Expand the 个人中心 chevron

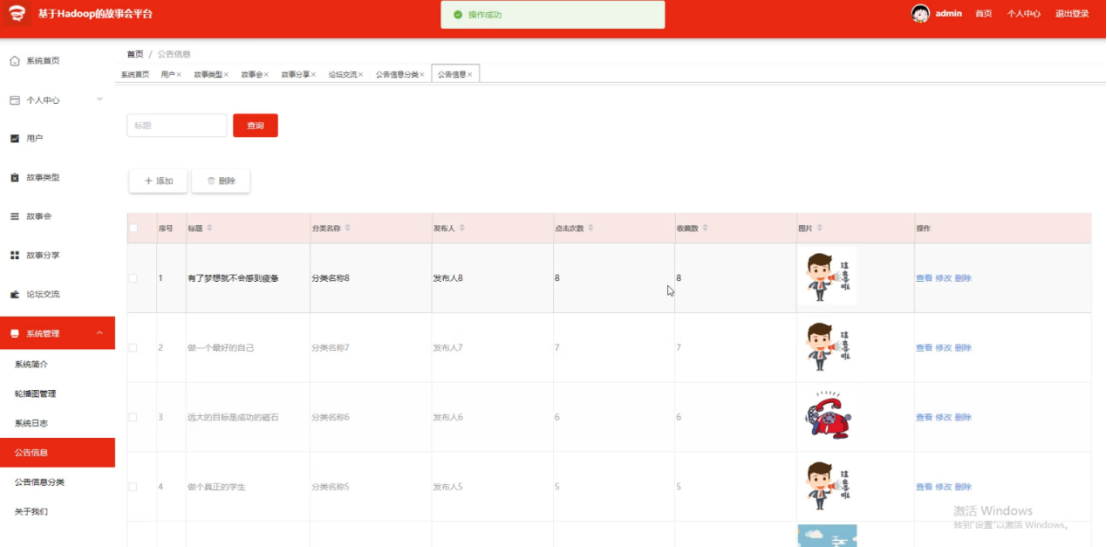(100, 100)
